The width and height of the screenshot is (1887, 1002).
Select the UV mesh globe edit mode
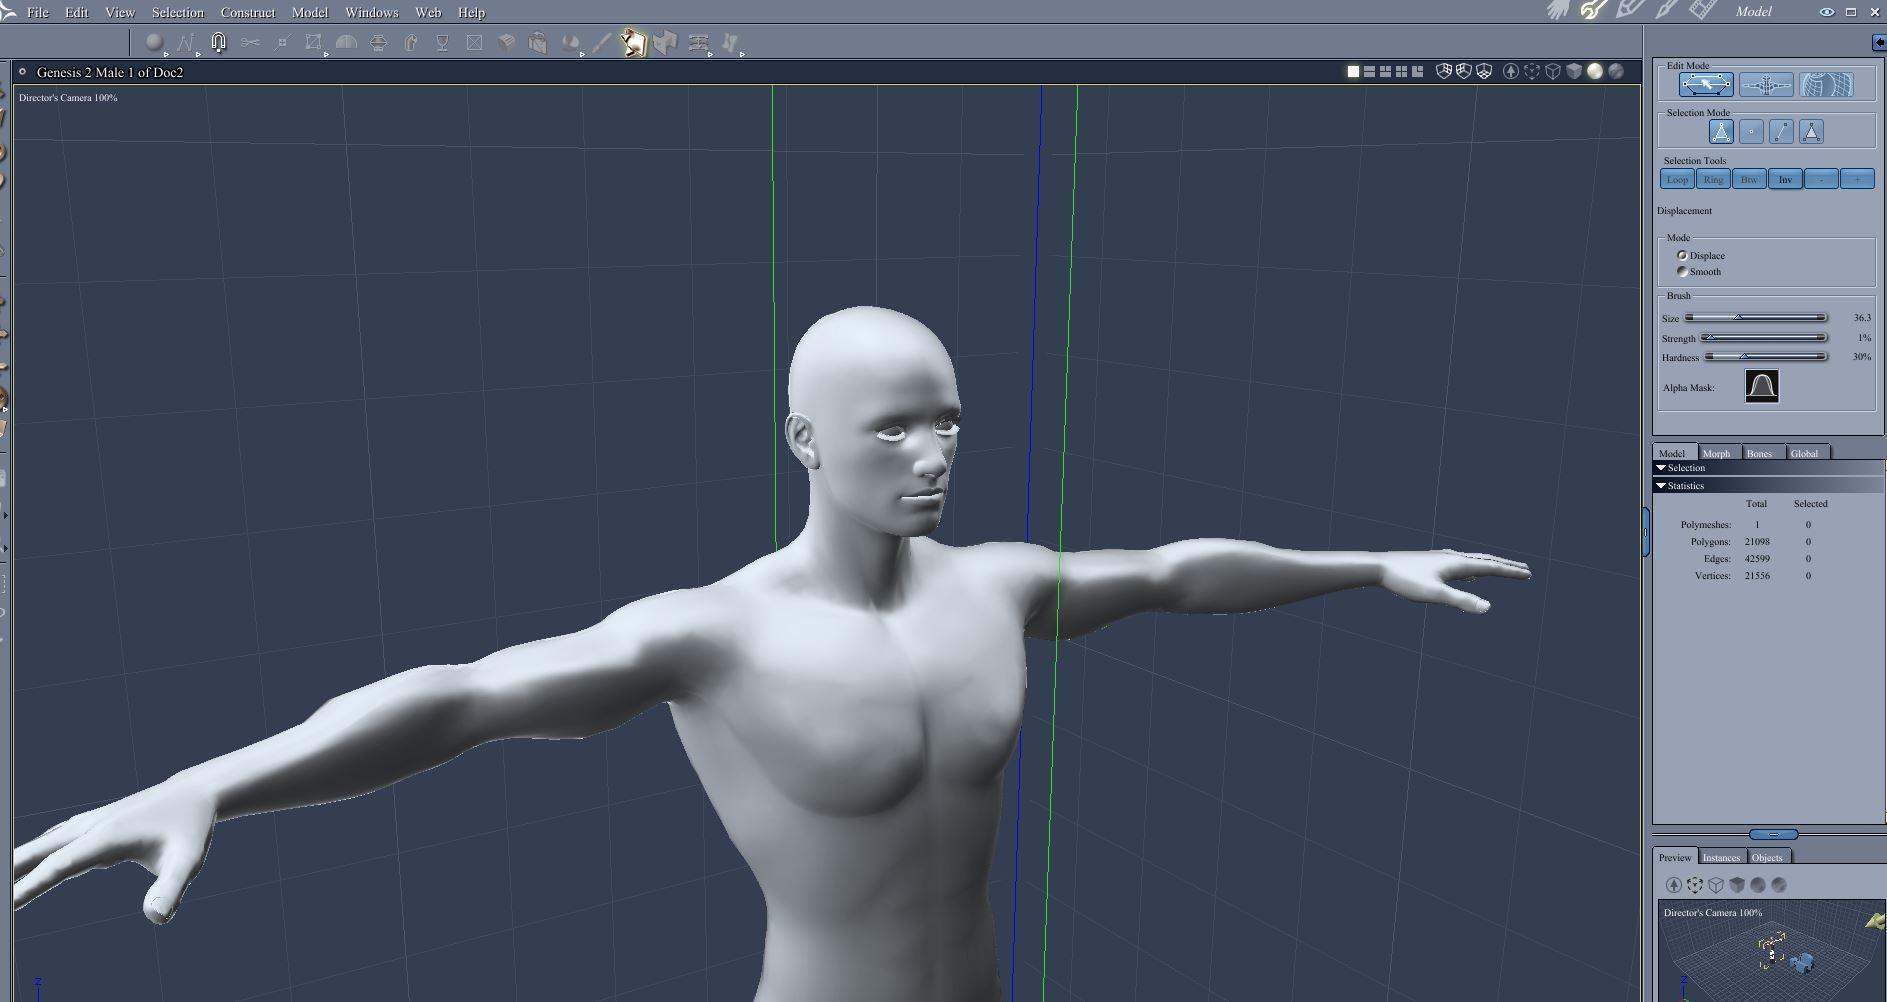(1826, 85)
